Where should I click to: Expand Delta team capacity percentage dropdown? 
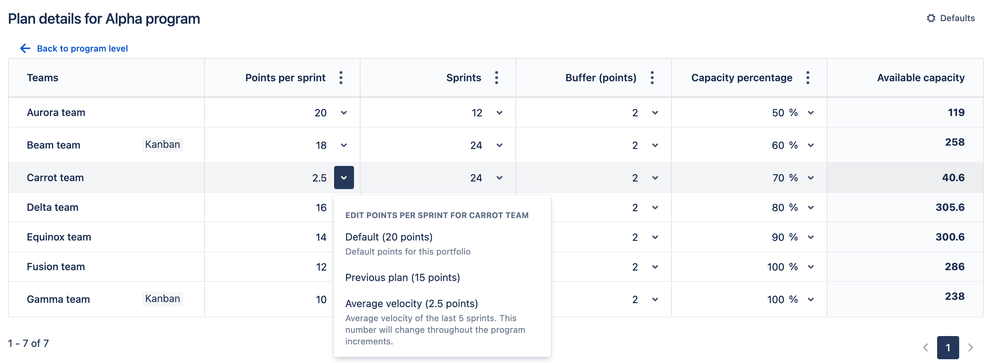811,208
